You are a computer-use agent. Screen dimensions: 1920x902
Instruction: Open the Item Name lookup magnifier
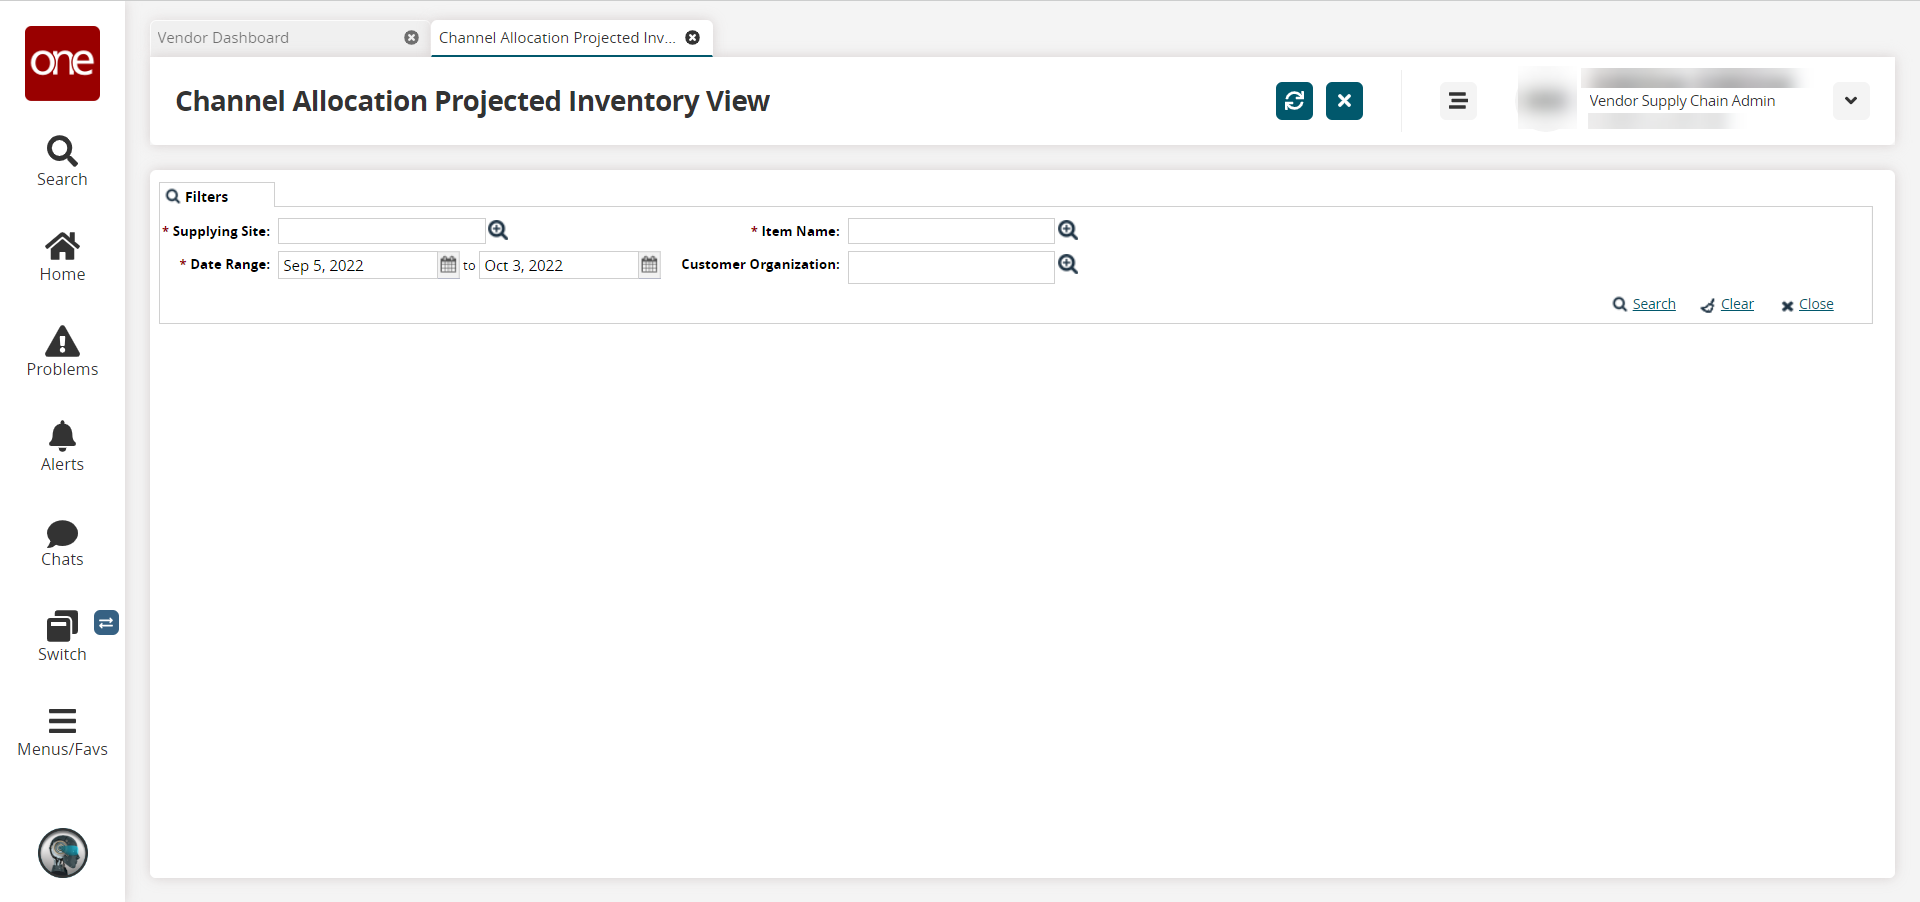point(1068,231)
